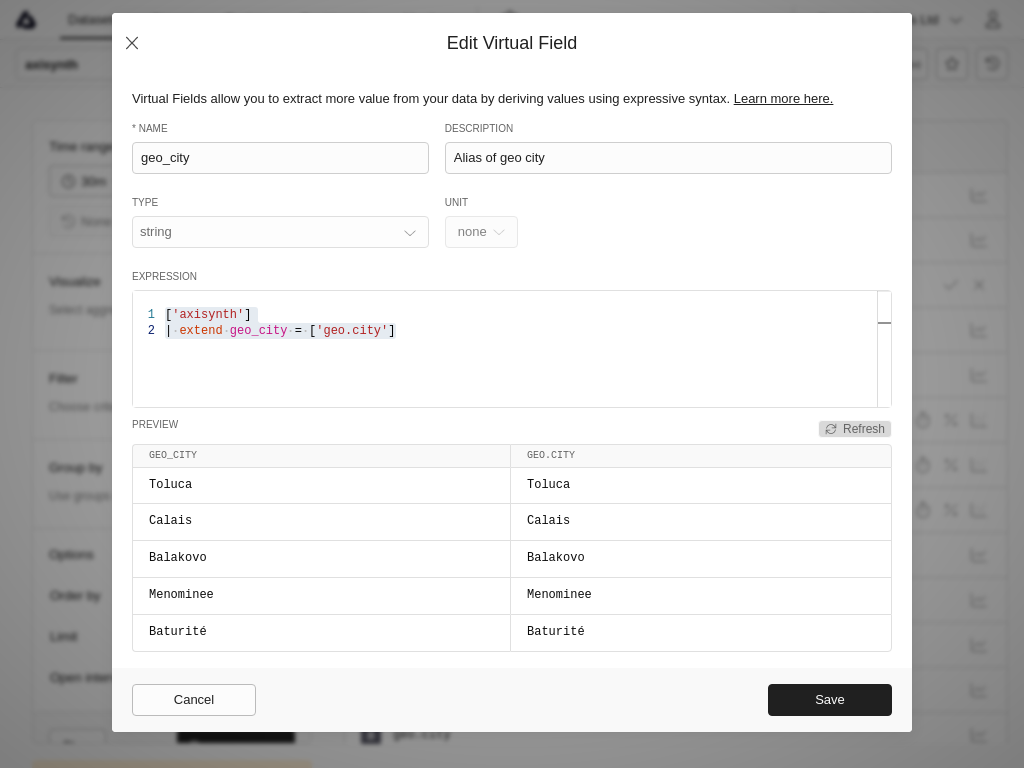This screenshot has height=768, width=1024.
Task: Click the history icon behind the dialog
Action: pyautogui.click(x=992, y=64)
